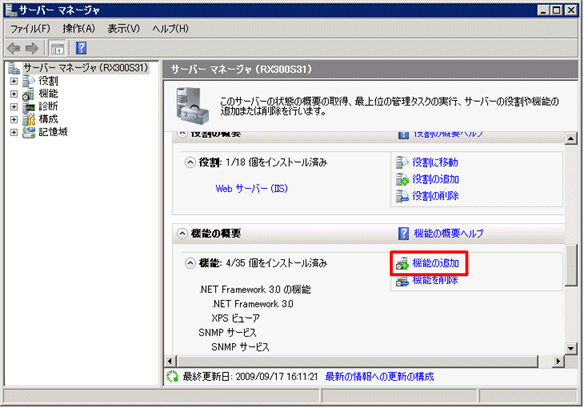Click the server toolbox icon in header

193,106
